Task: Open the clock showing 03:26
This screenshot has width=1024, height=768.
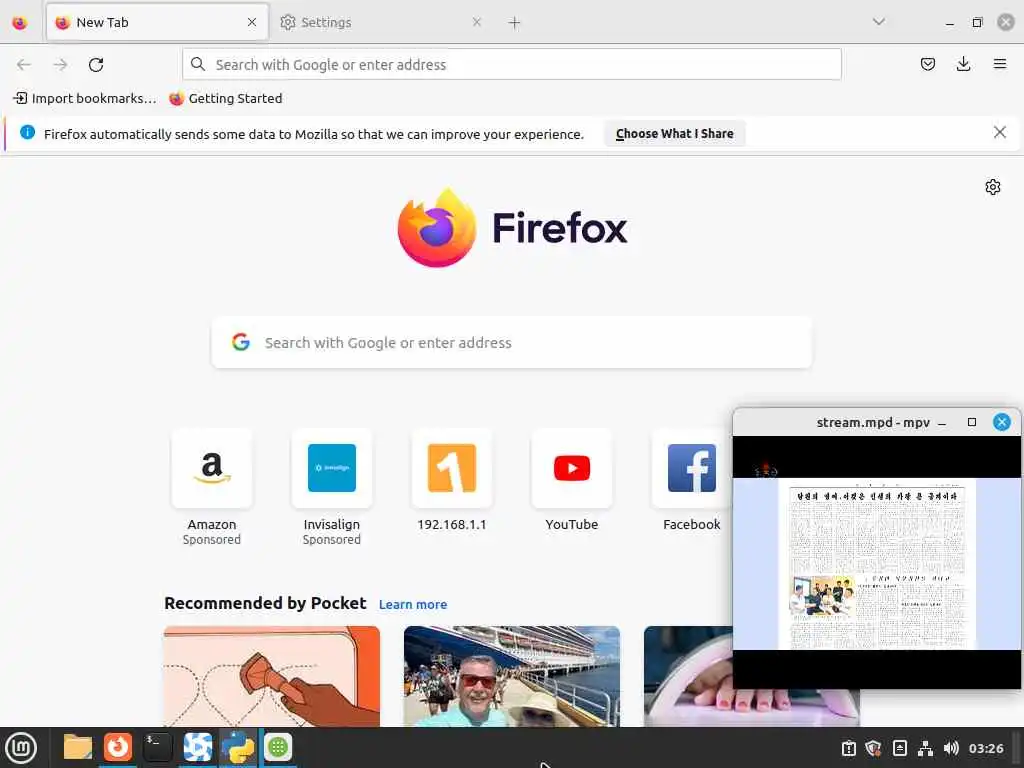Action: click(986, 748)
